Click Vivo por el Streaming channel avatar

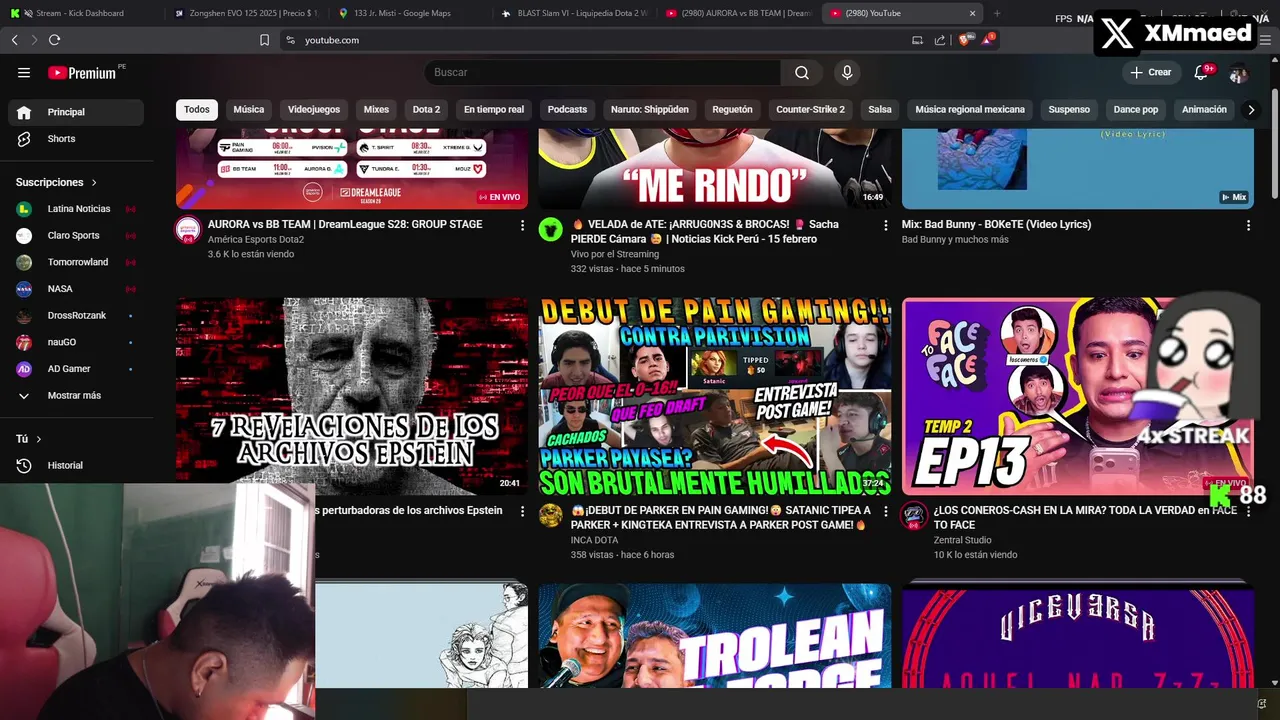coord(551,230)
